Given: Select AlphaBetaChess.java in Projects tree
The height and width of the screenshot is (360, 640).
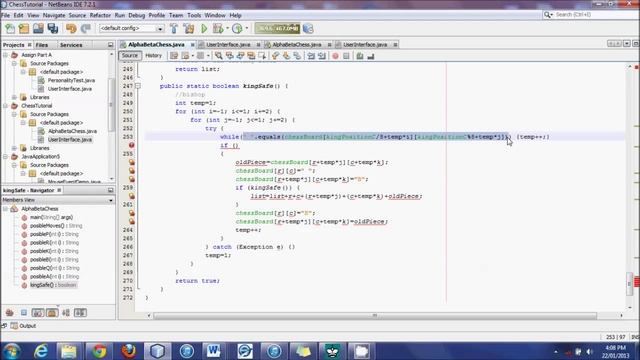Looking at the screenshot, I should 72,131.
